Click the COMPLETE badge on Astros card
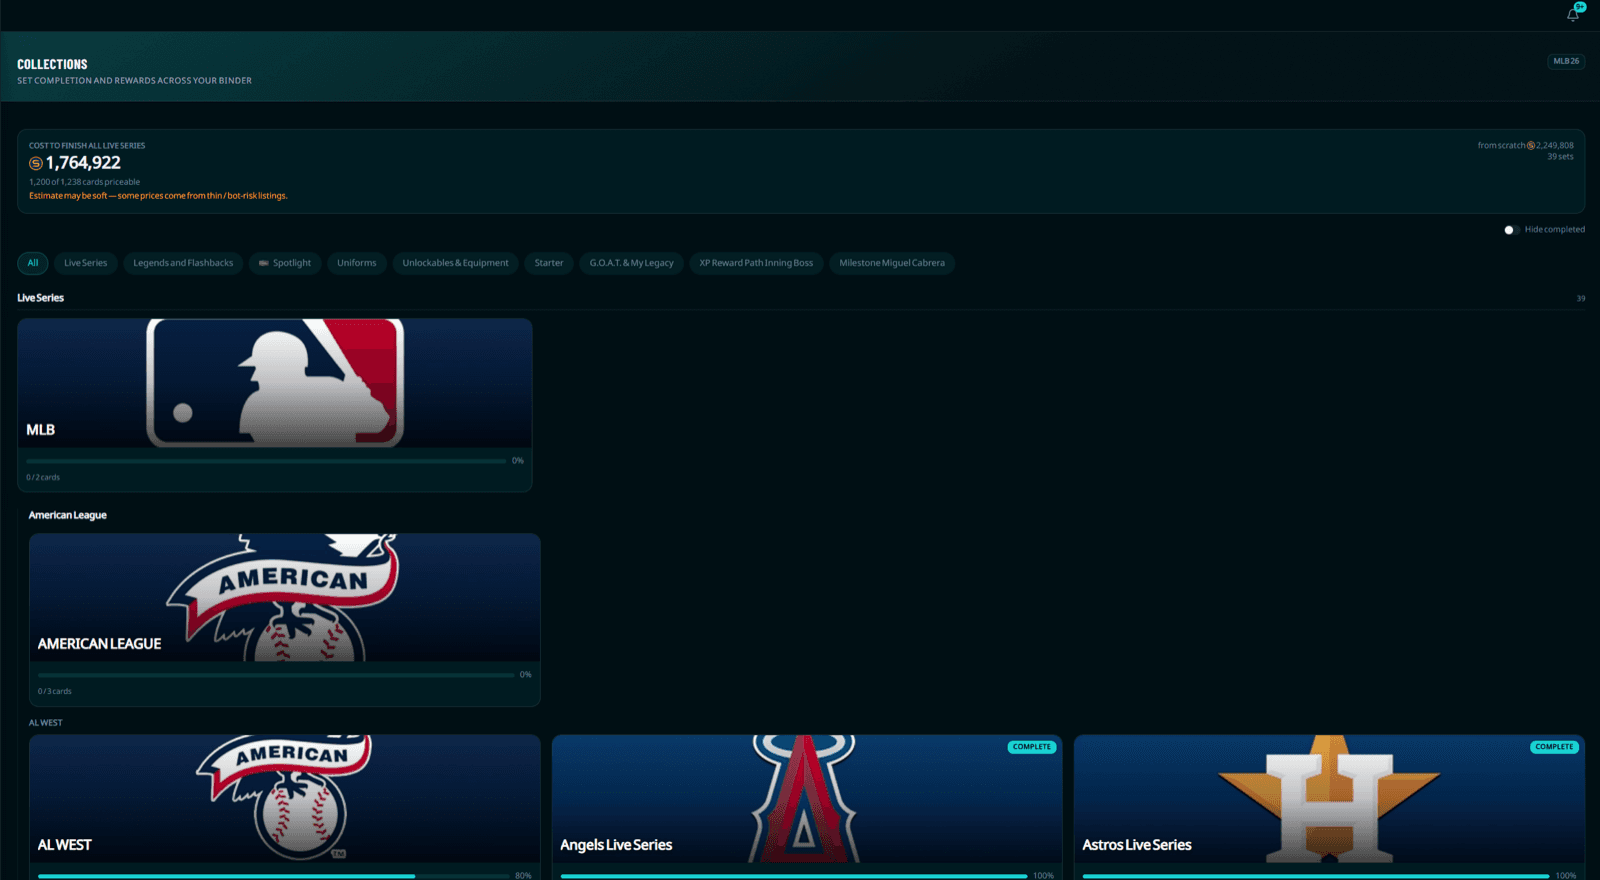The image size is (1600, 880). click(1554, 747)
